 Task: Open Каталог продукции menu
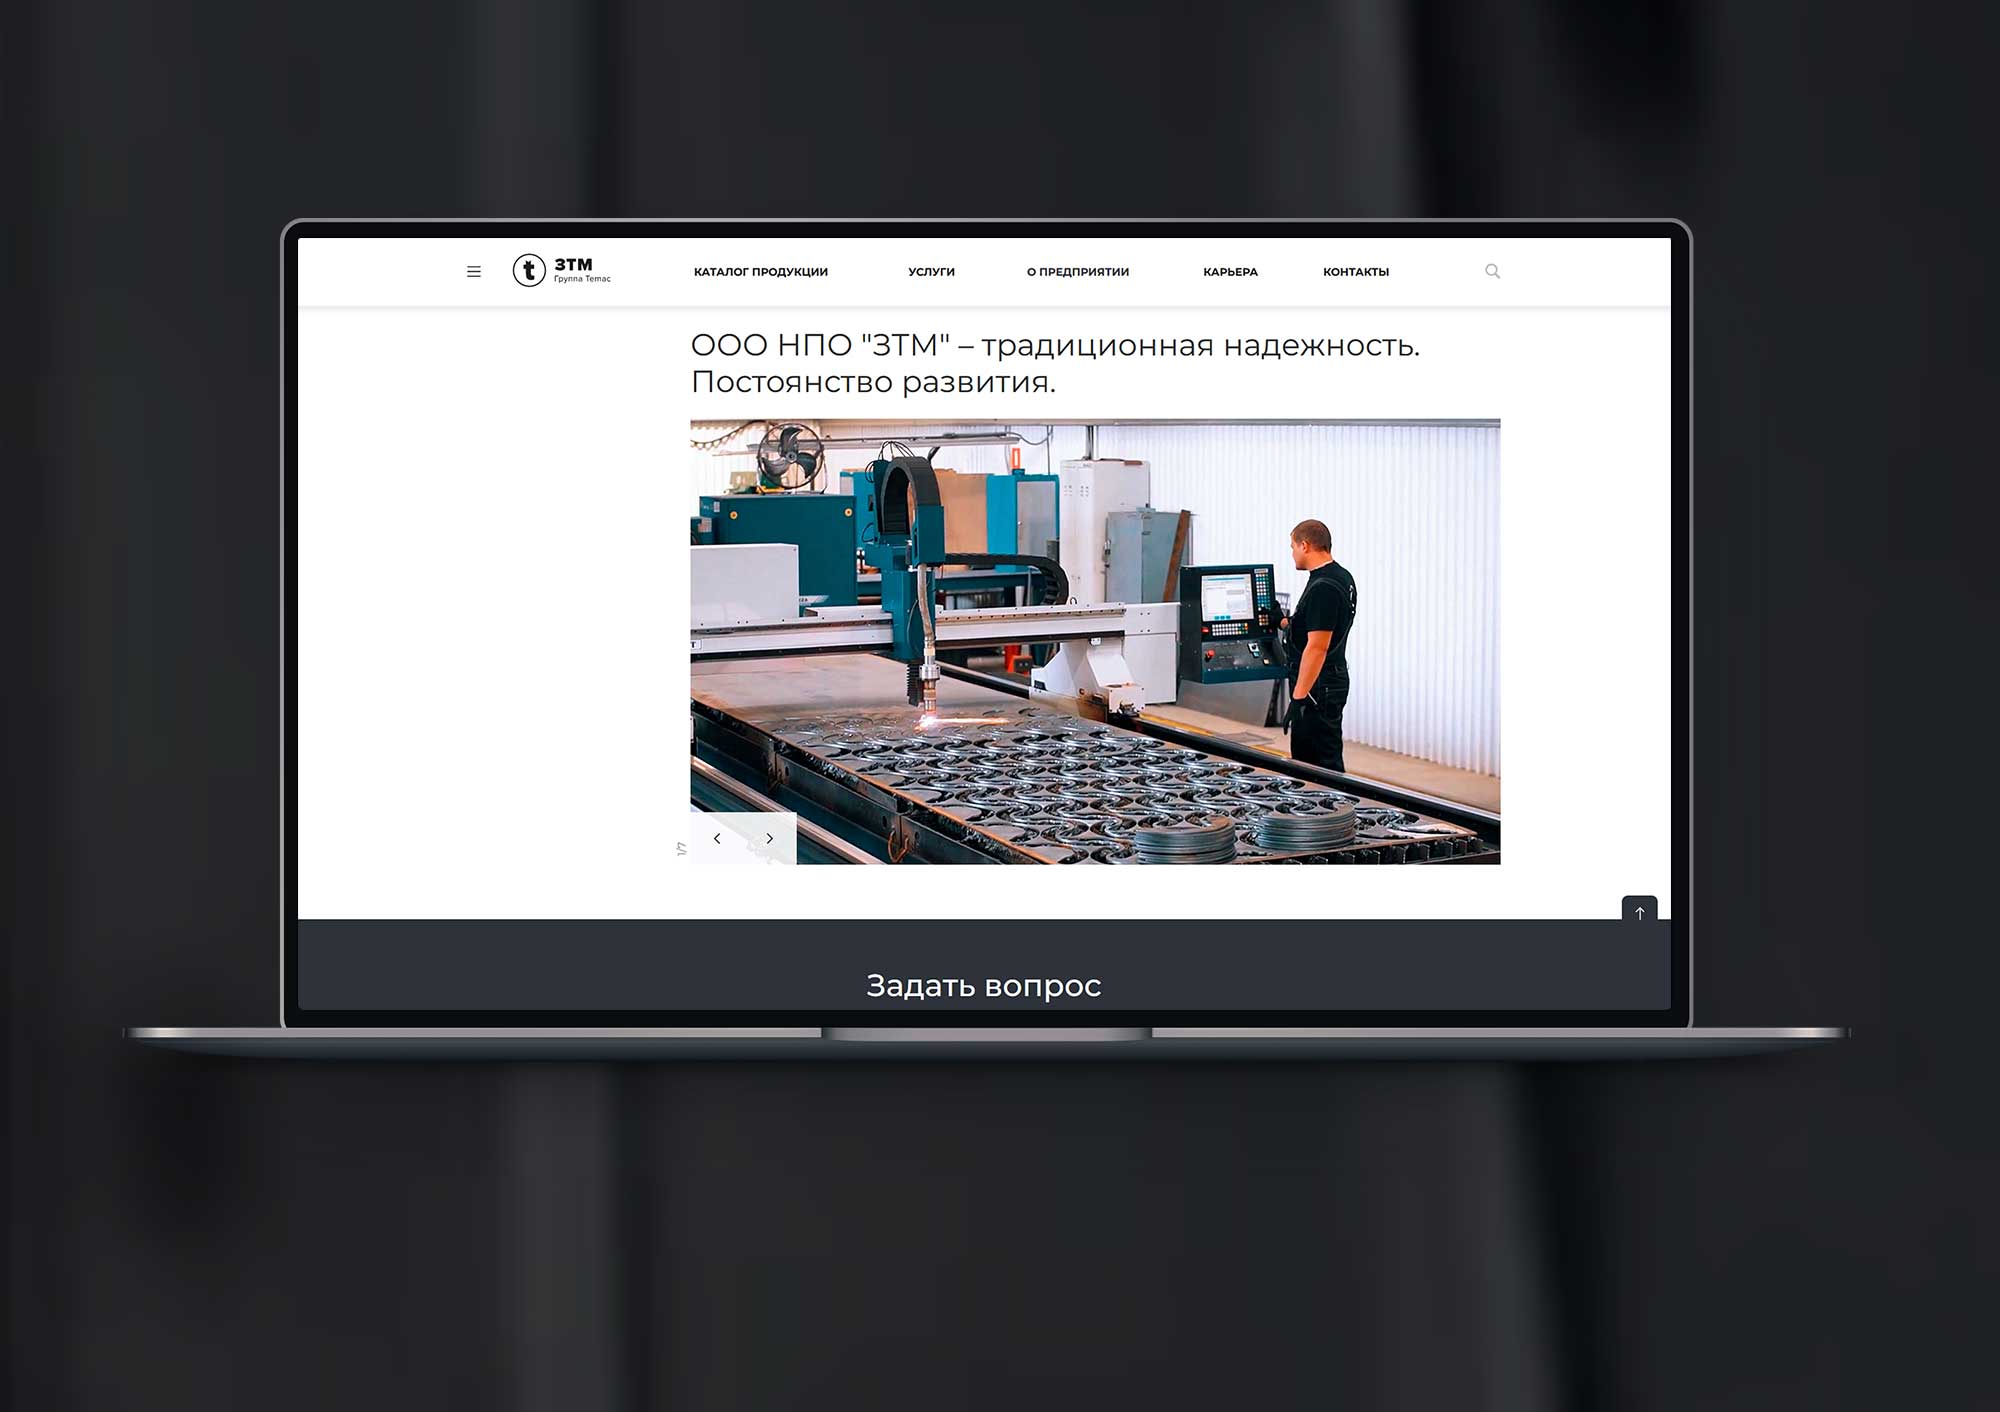click(761, 272)
